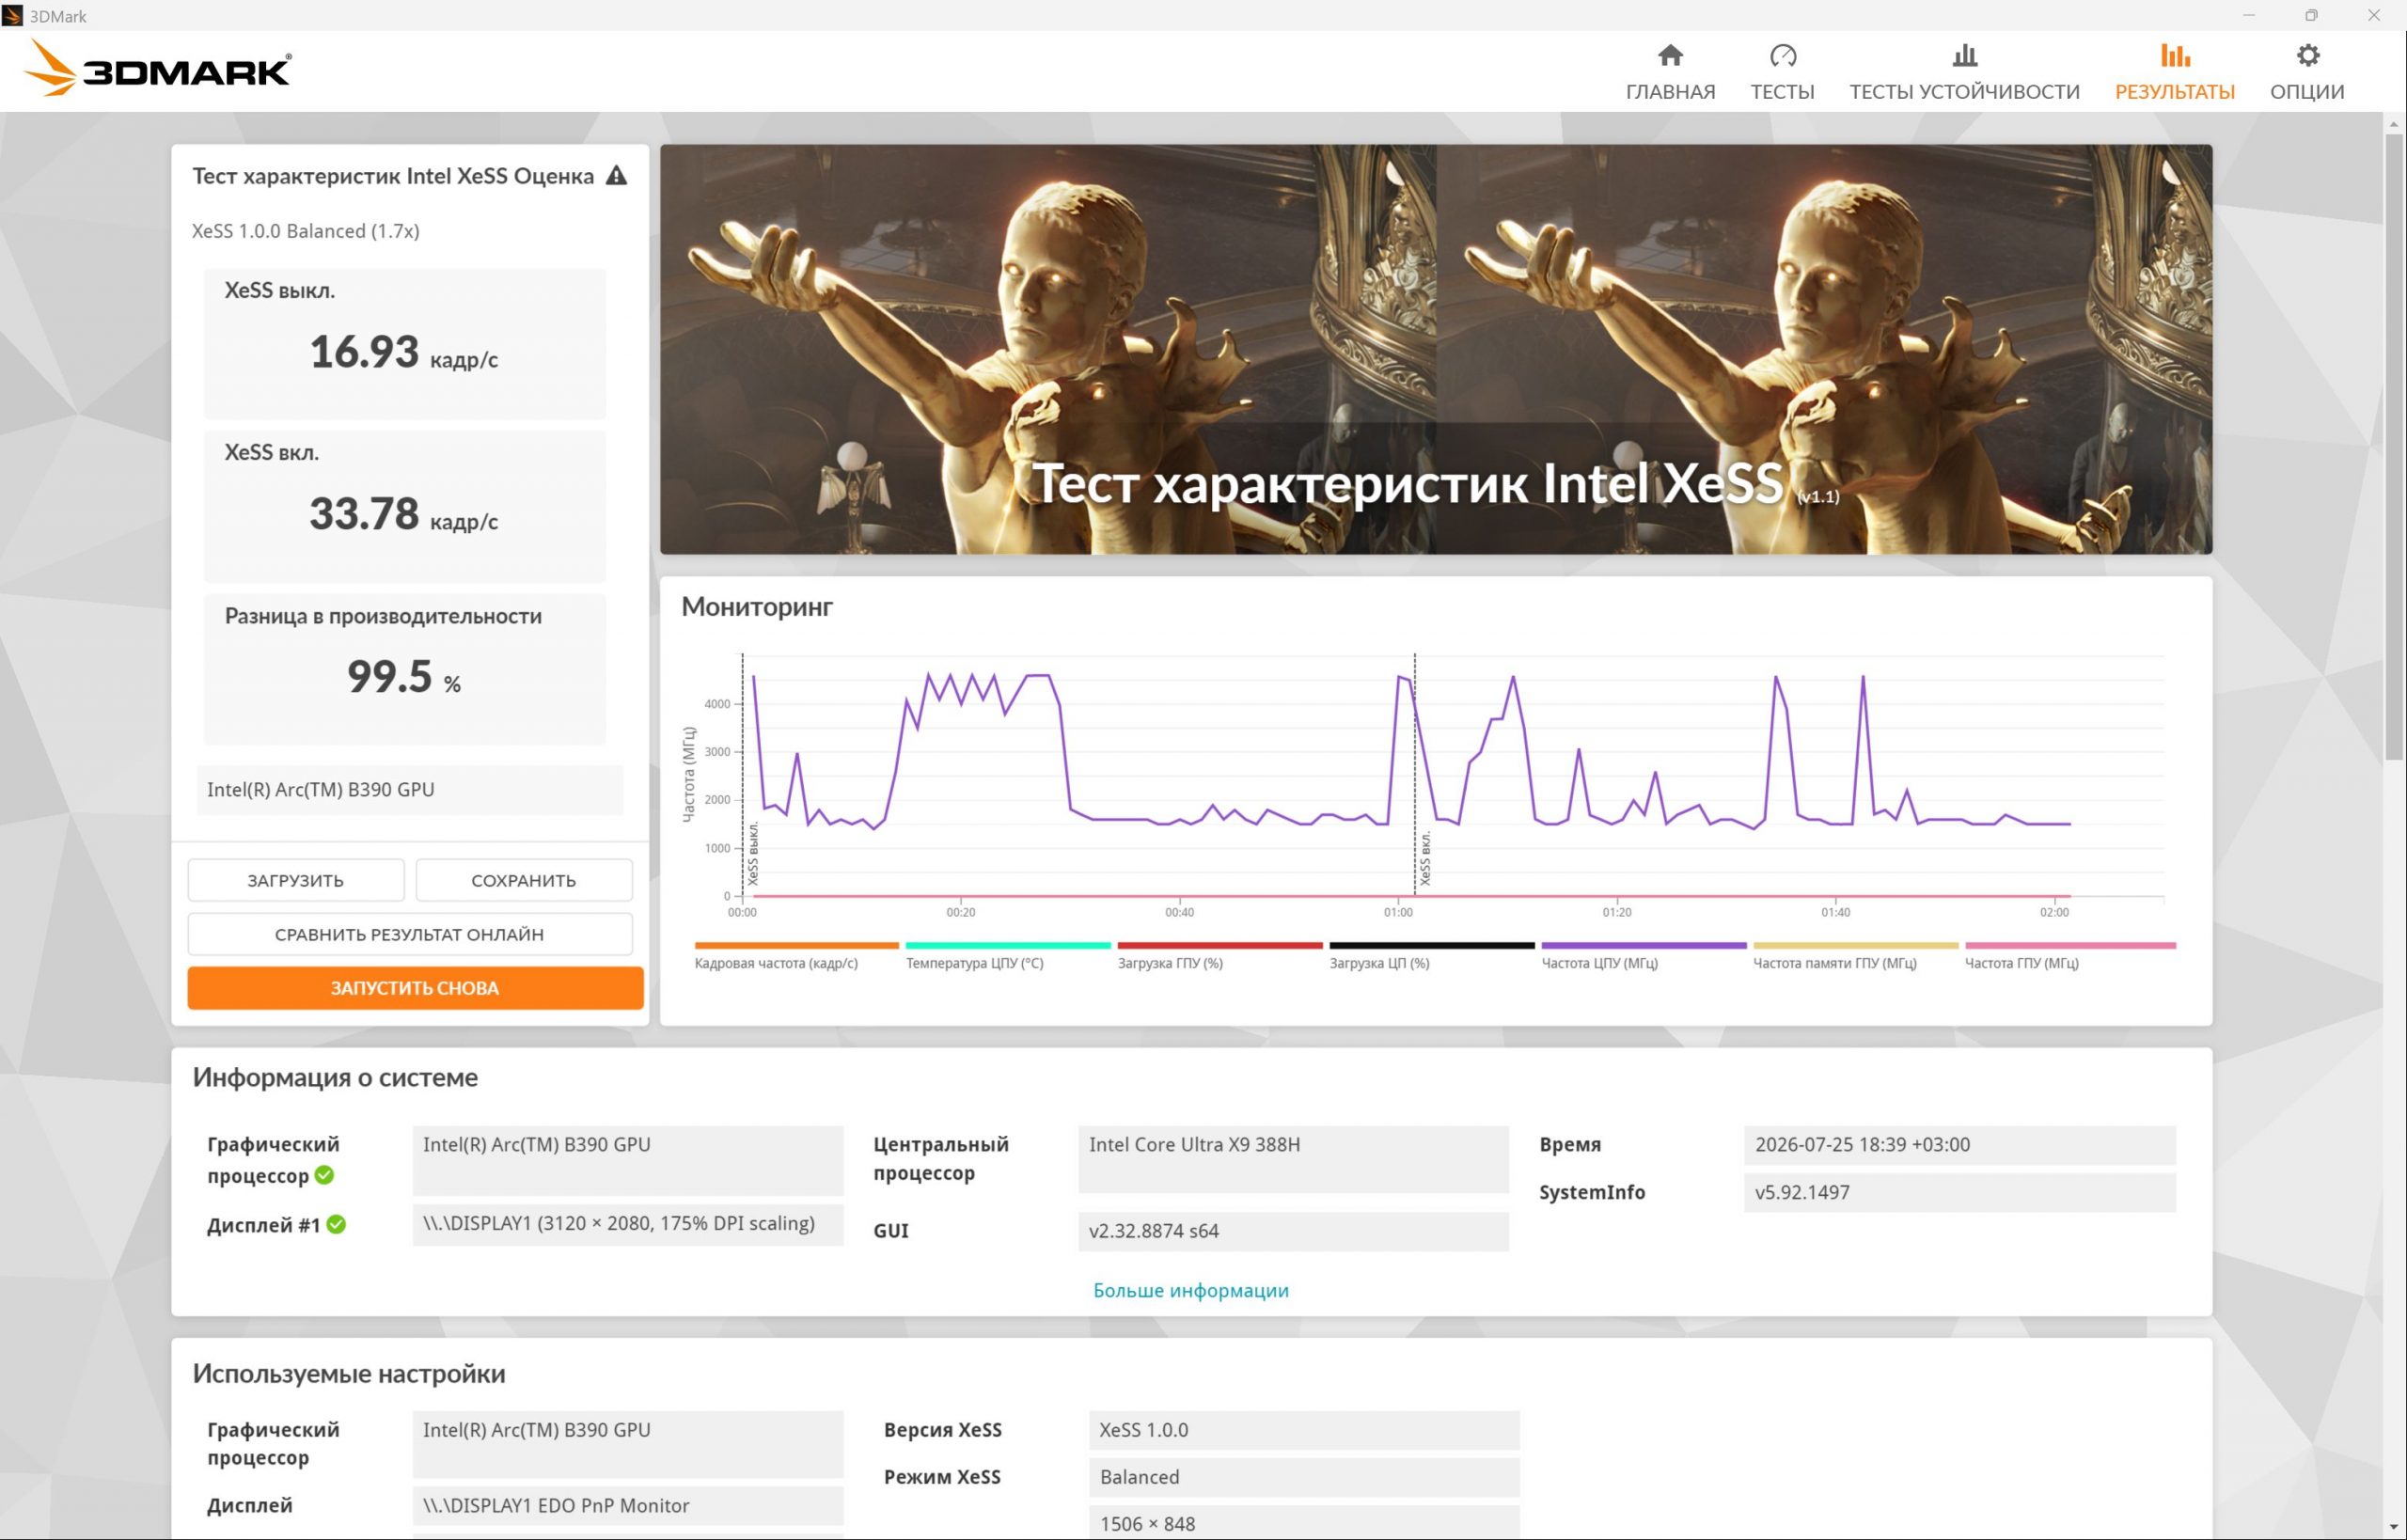Click the scrollbar up arrow
This screenshot has width=2407, height=1540.
[x=2394, y=124]
